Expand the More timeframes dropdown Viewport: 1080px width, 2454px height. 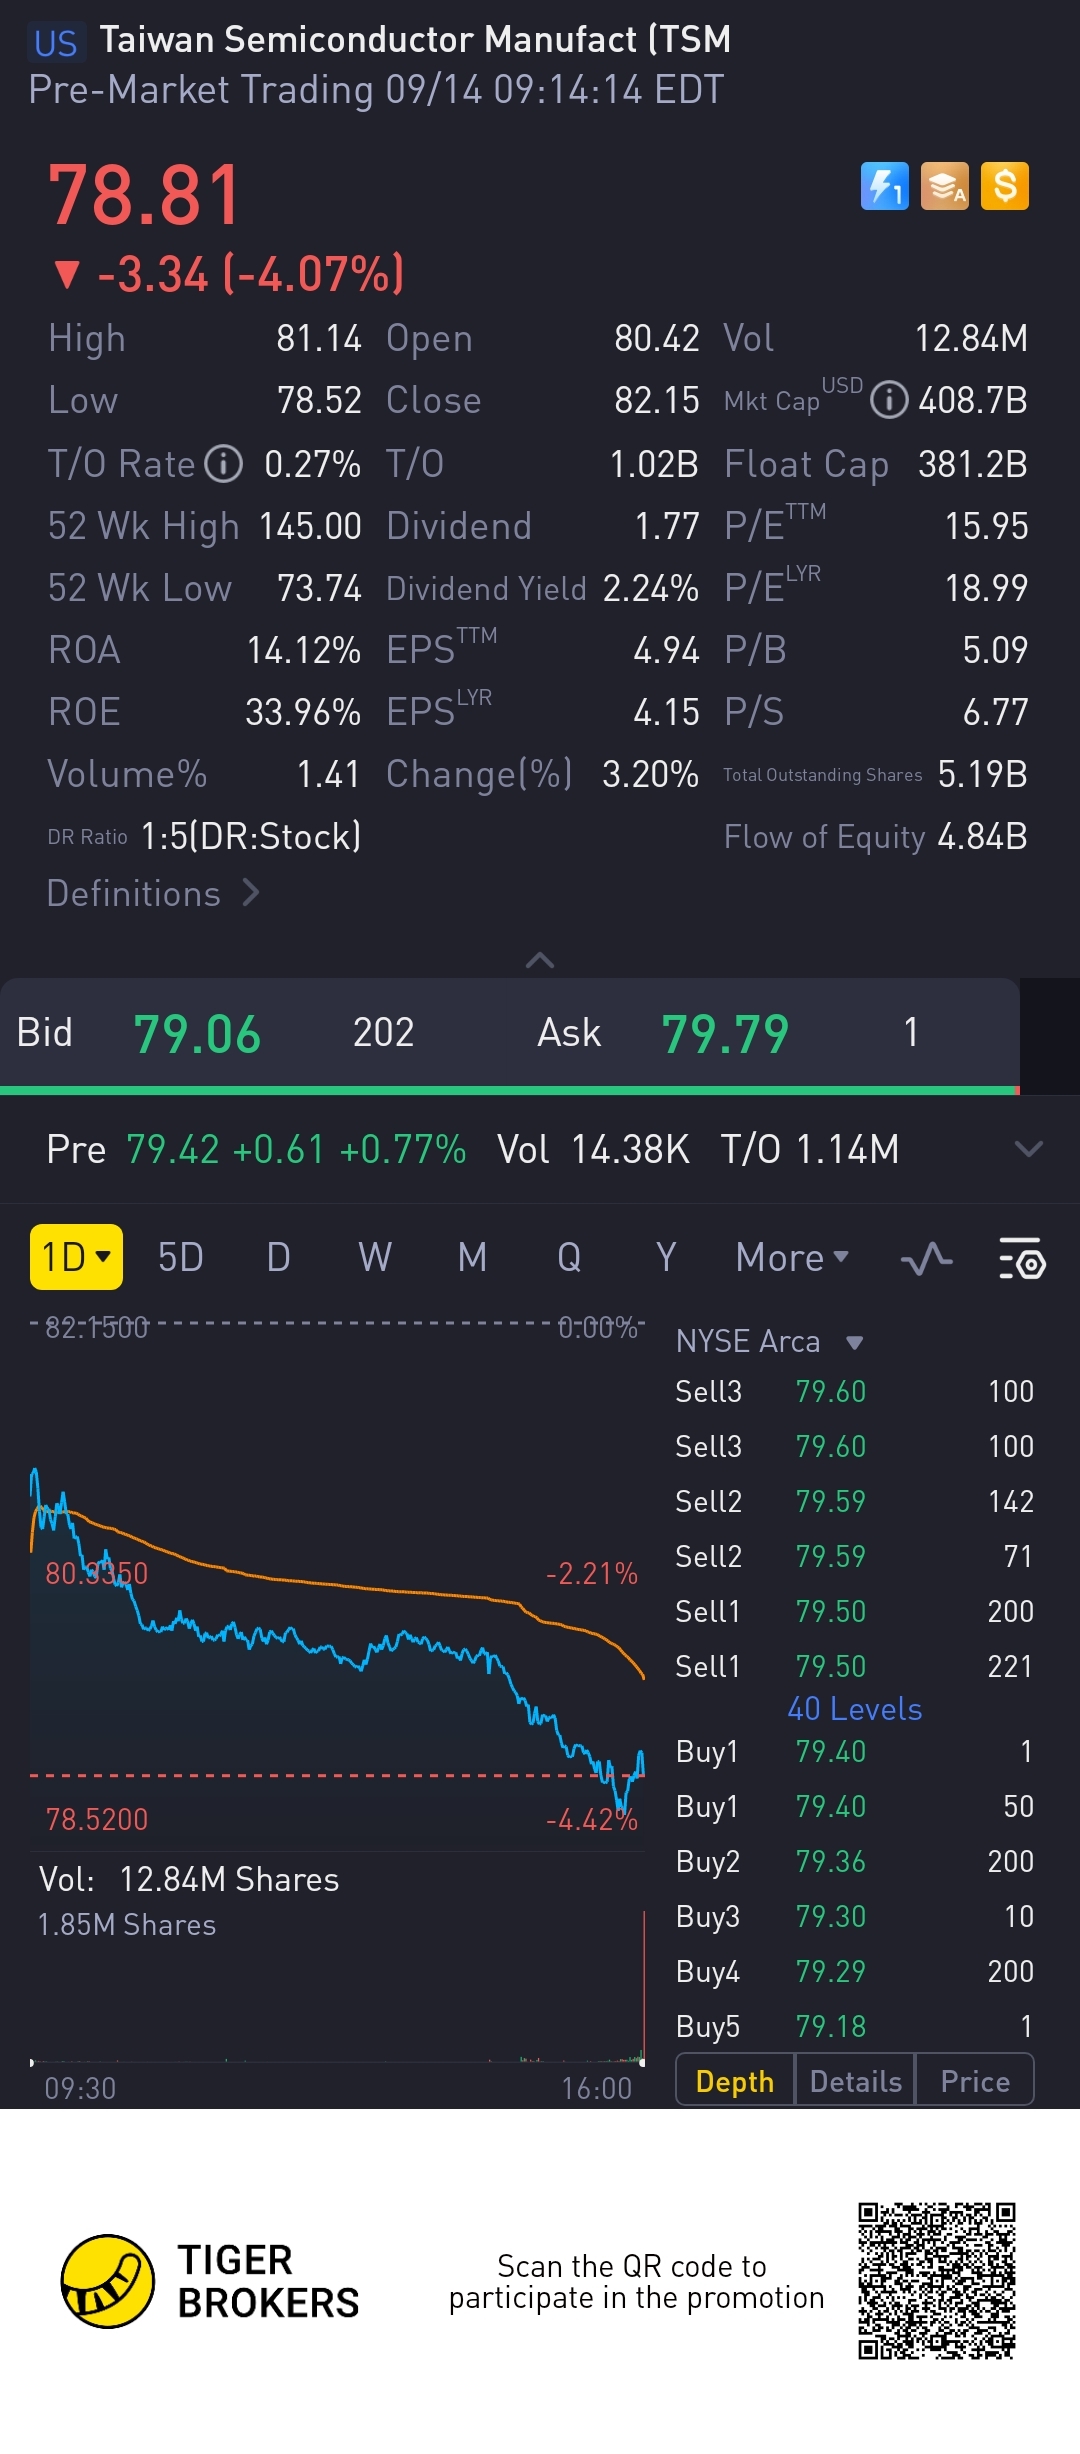(791, 1258)
